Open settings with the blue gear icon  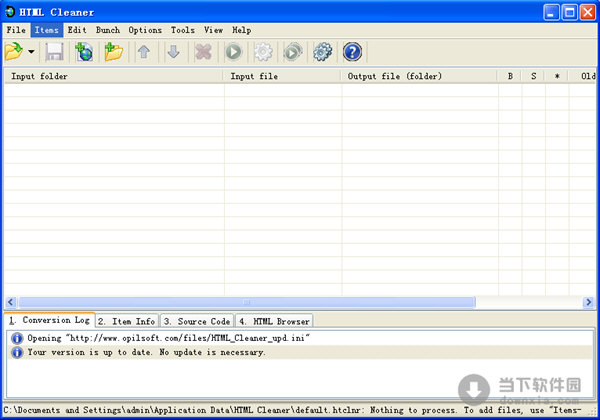pyautogui.click(x=322, y=52)
